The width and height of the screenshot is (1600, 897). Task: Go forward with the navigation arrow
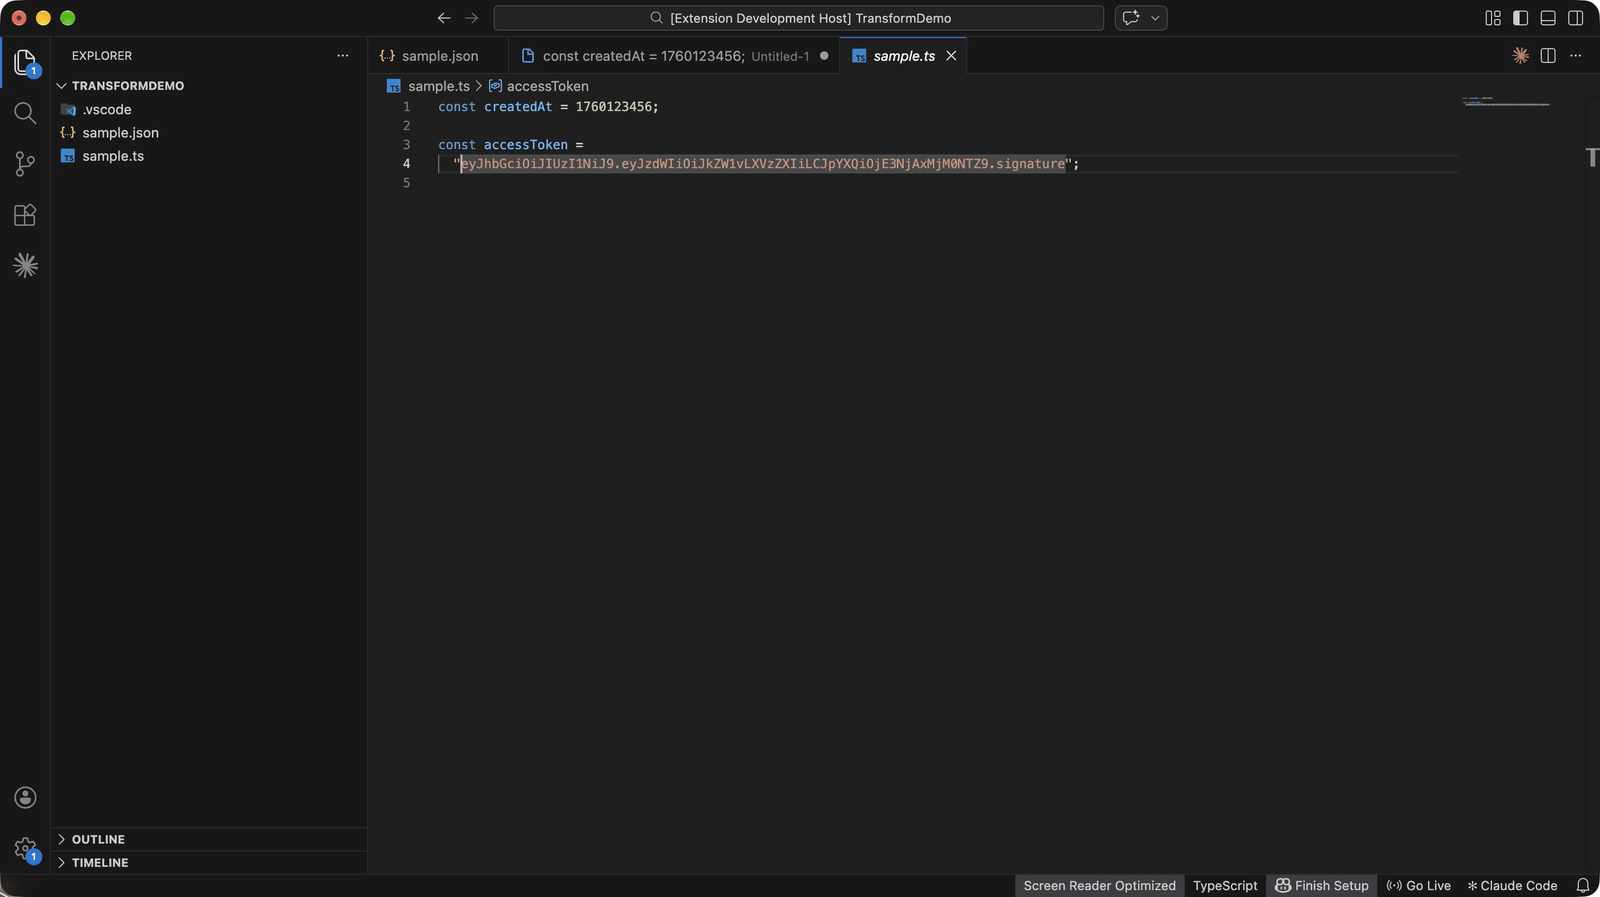pos(472,18)
